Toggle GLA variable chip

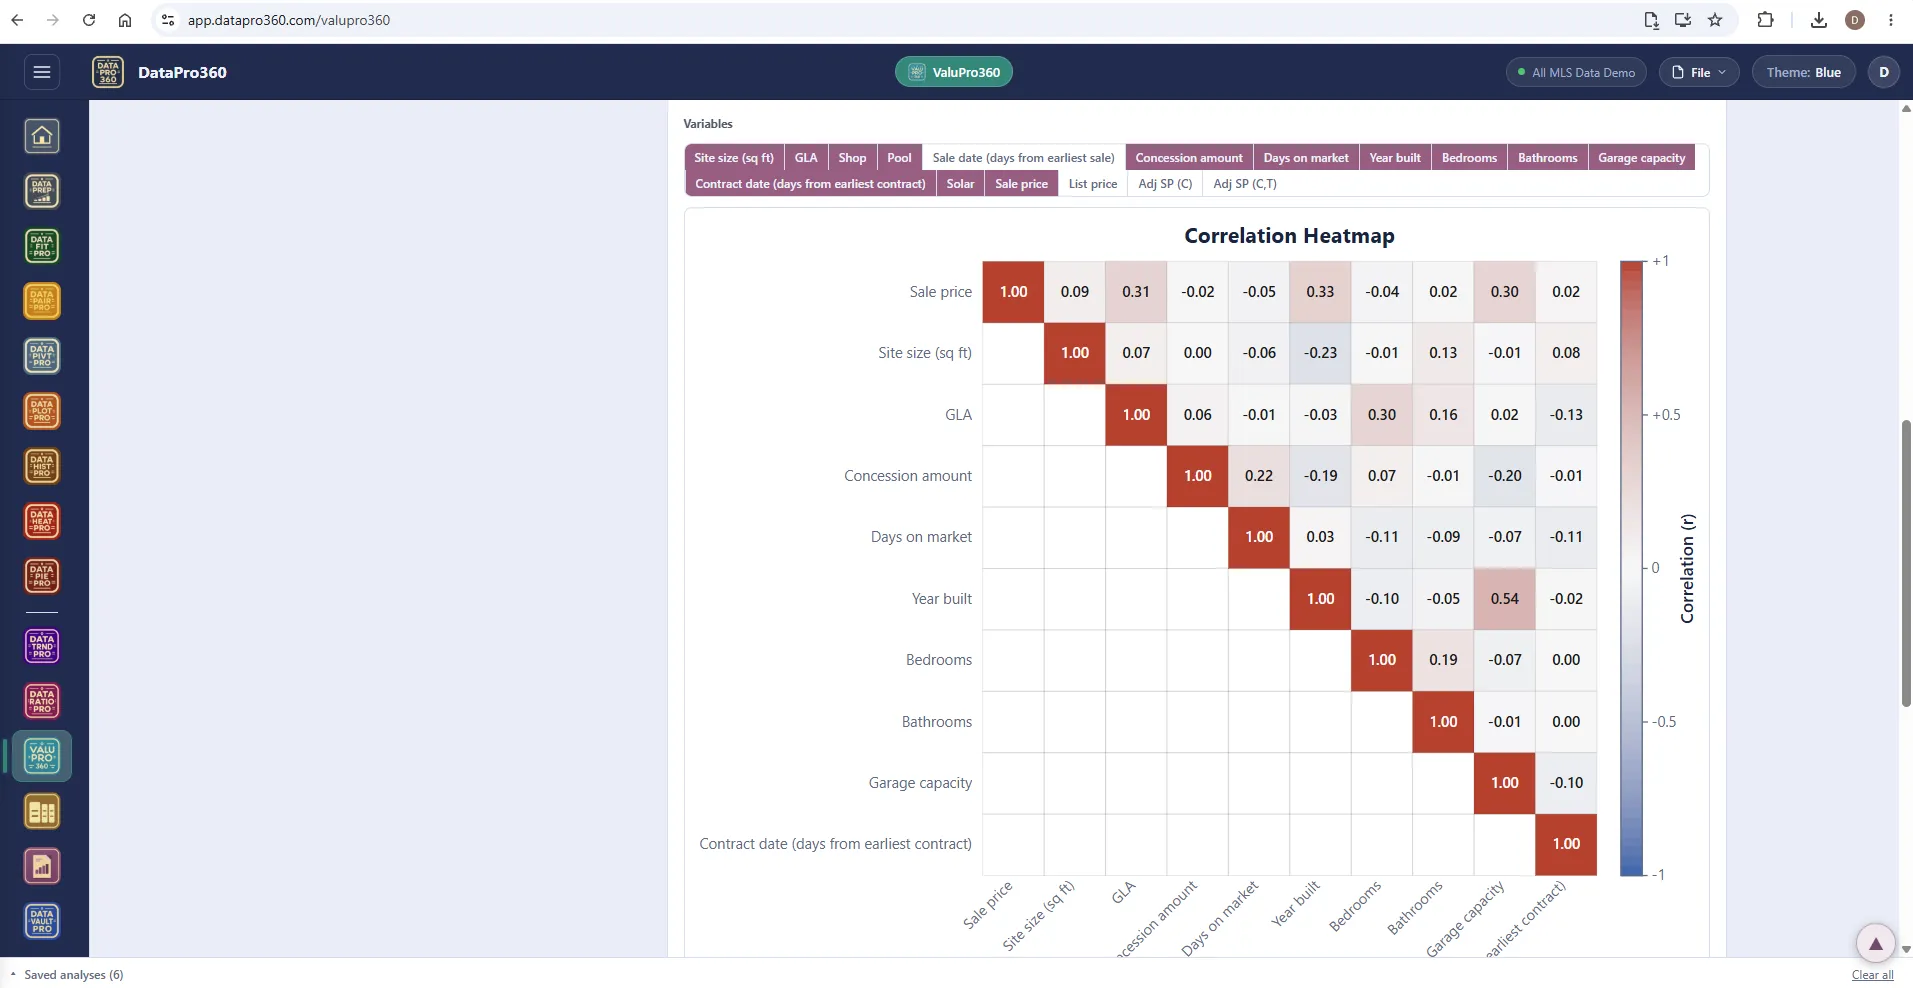coord(806,158)
